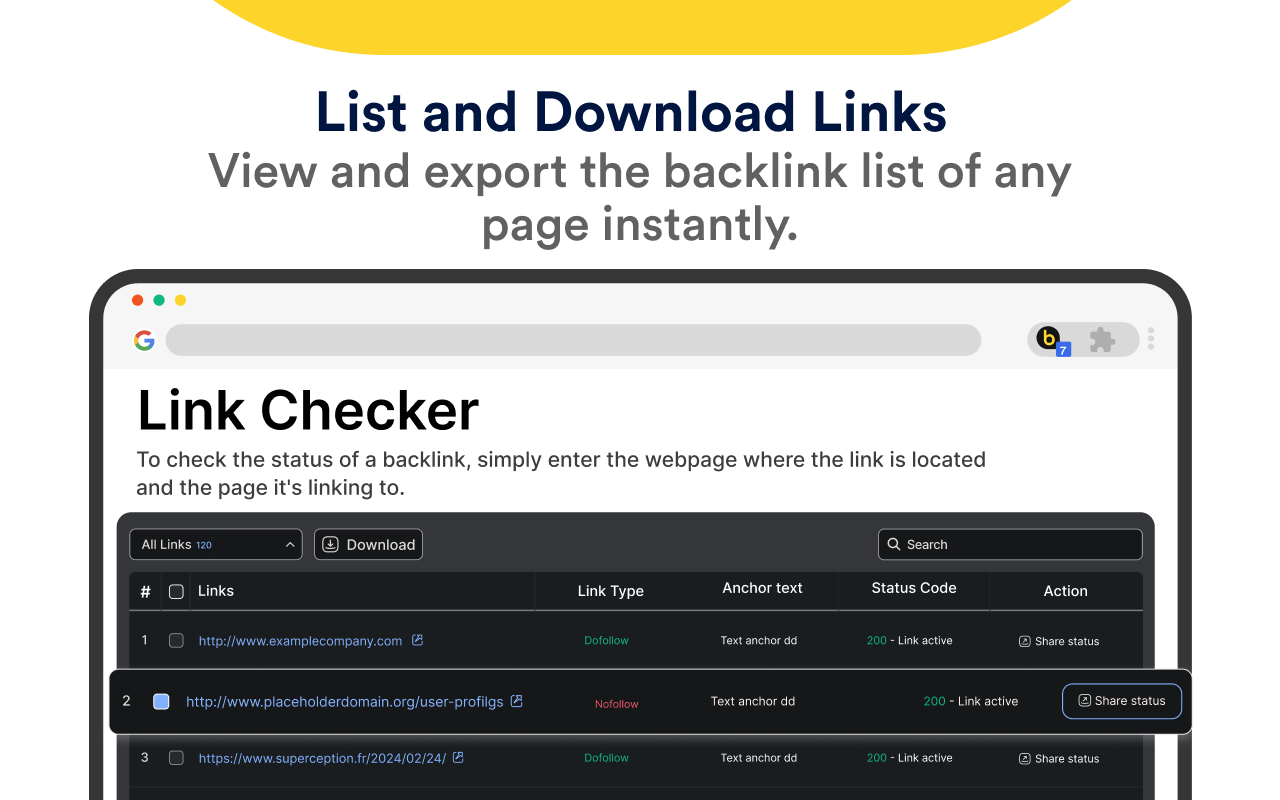1280x800 pixels.
Task: Click the Status Code column header
Action: click(914, 588)
